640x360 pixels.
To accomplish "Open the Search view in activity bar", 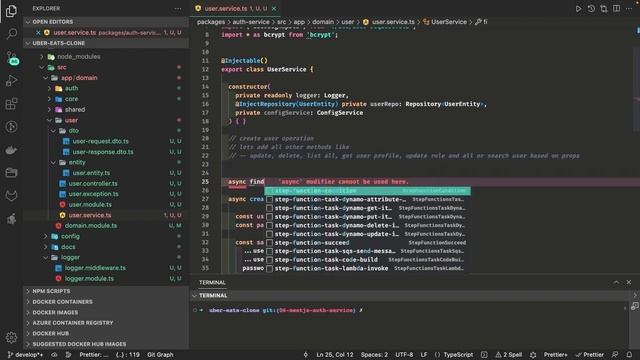I will [x=11, y=33].
